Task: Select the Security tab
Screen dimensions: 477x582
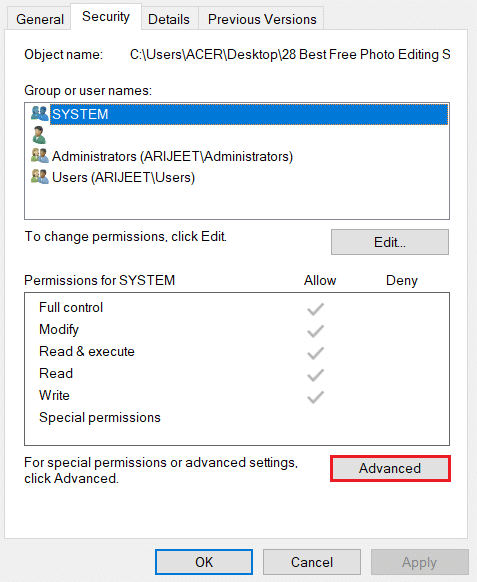Action: pos(106,17)
